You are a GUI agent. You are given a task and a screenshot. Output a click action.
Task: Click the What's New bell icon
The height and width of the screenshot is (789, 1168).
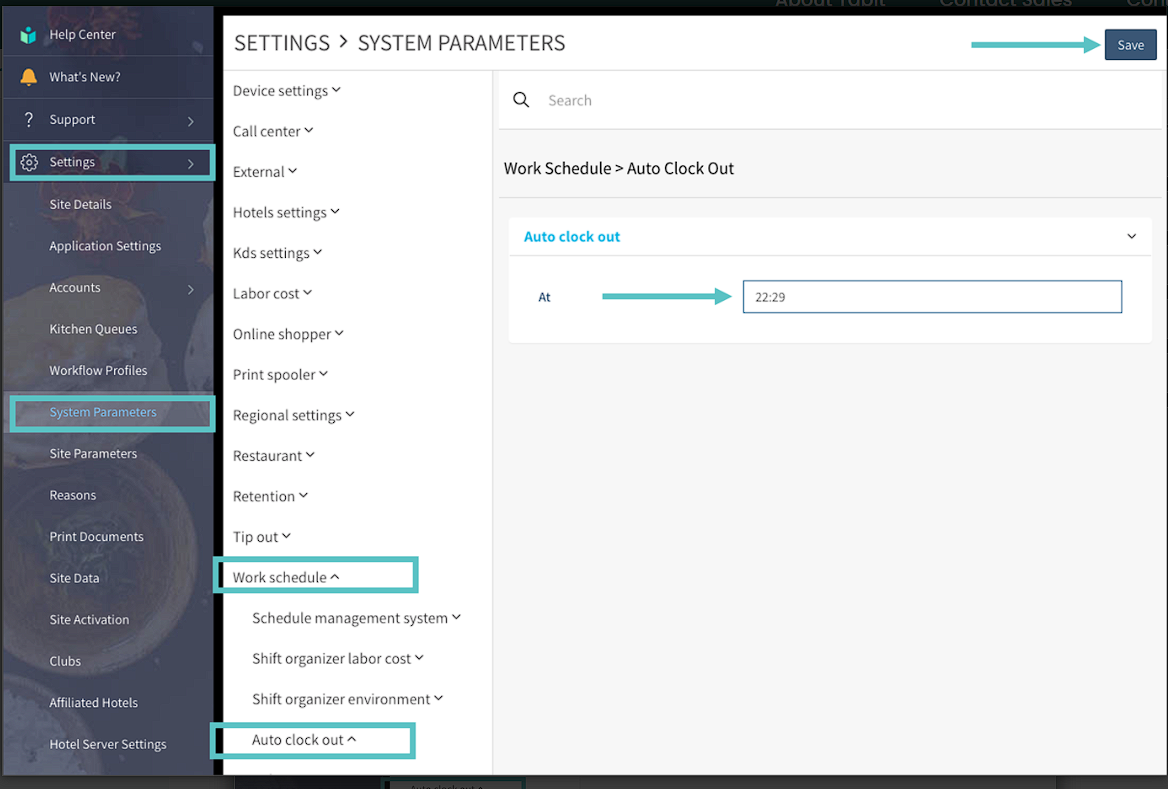pos(28,77)
